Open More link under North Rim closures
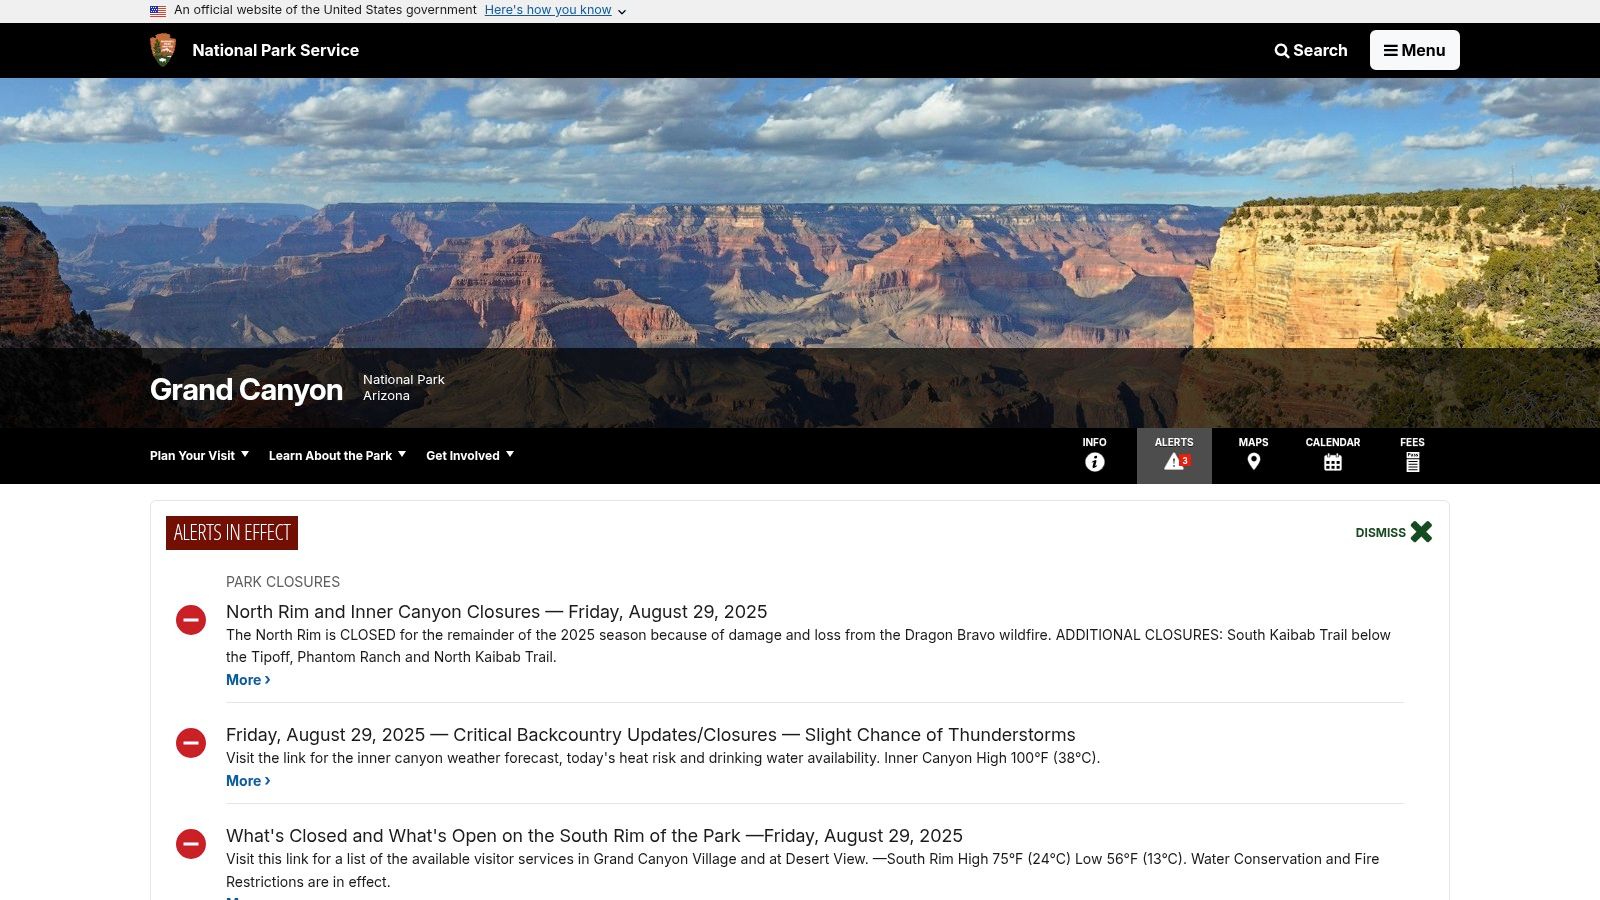This screenshot has height=900, width=1600. pos(248,680)
